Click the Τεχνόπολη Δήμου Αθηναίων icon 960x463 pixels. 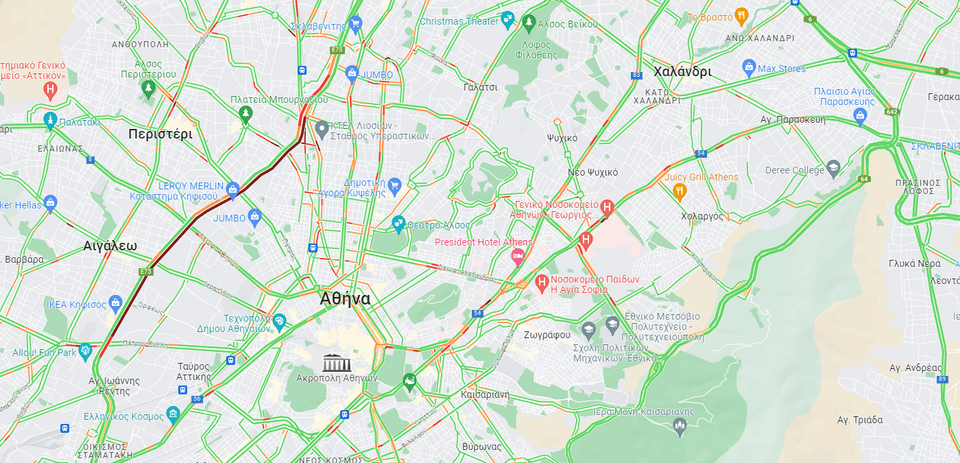pos(279,320)
